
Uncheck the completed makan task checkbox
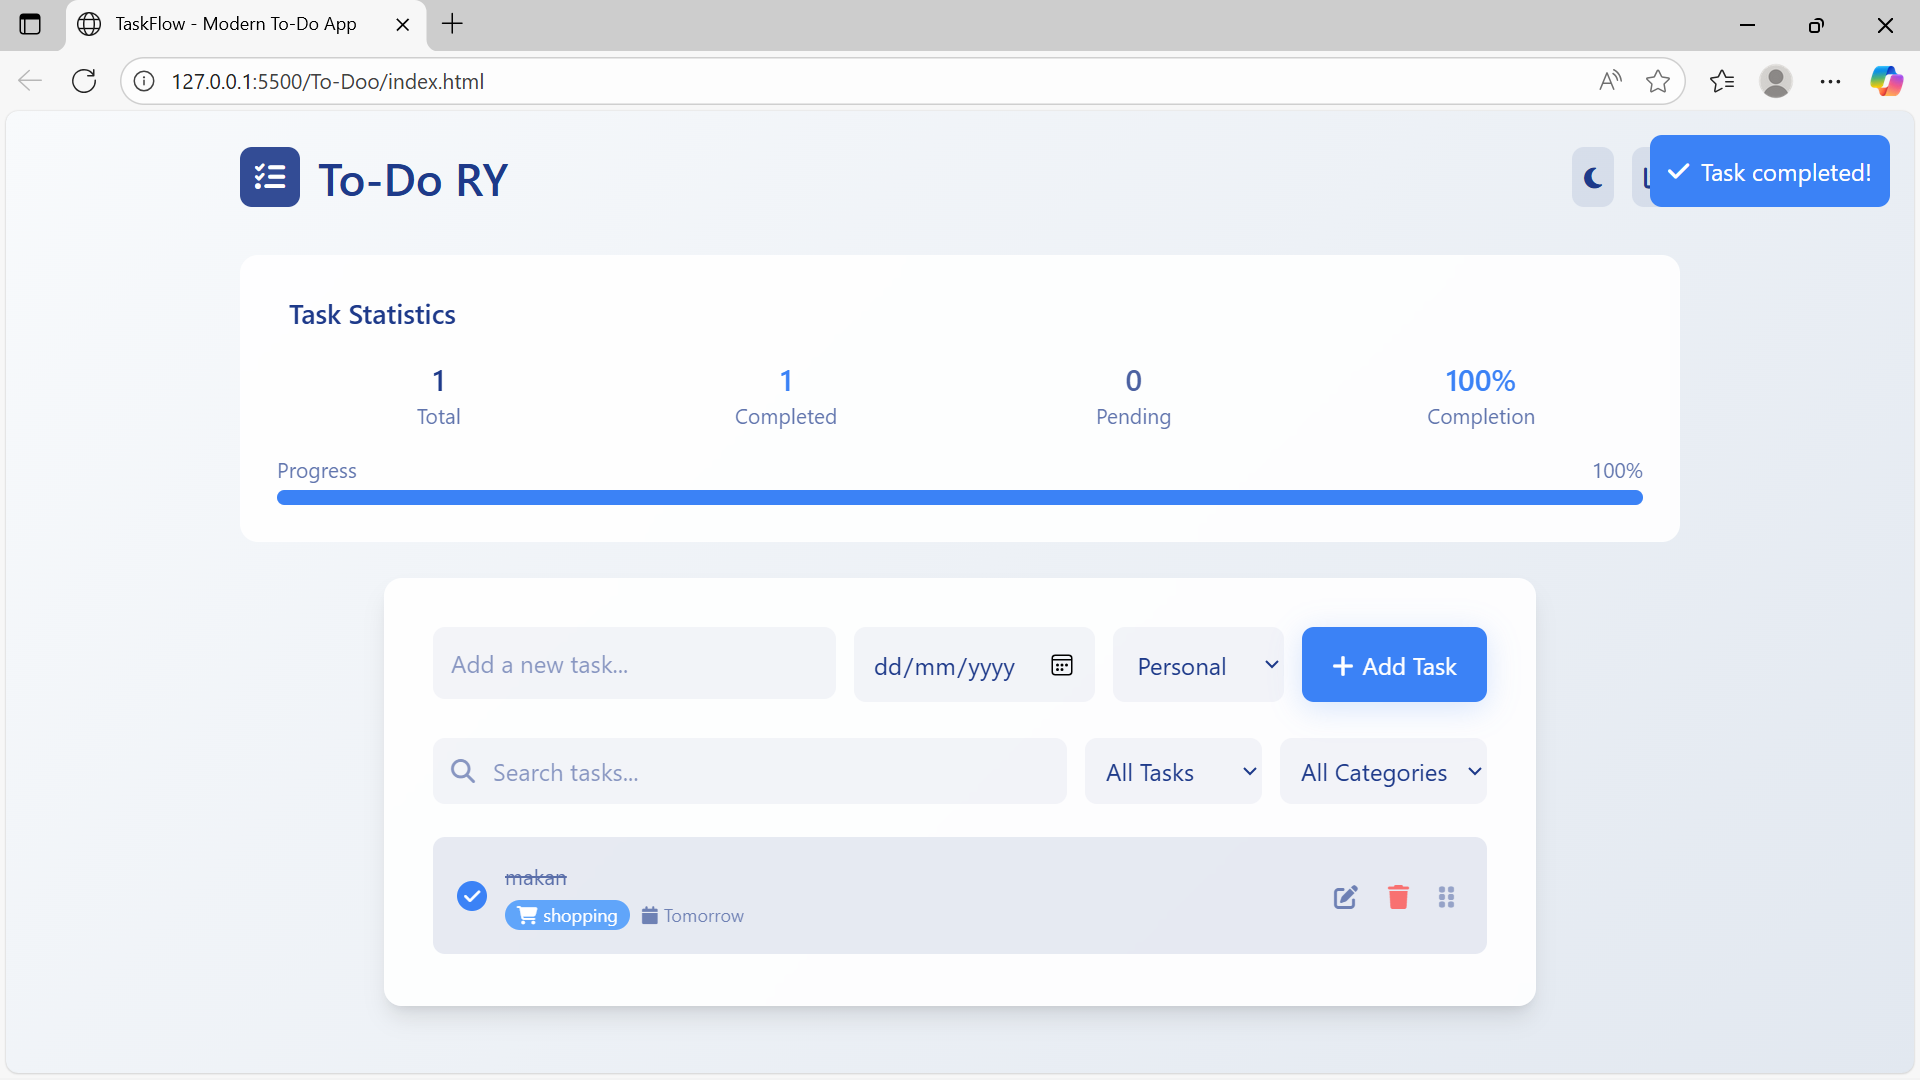[x=472, y=895]
